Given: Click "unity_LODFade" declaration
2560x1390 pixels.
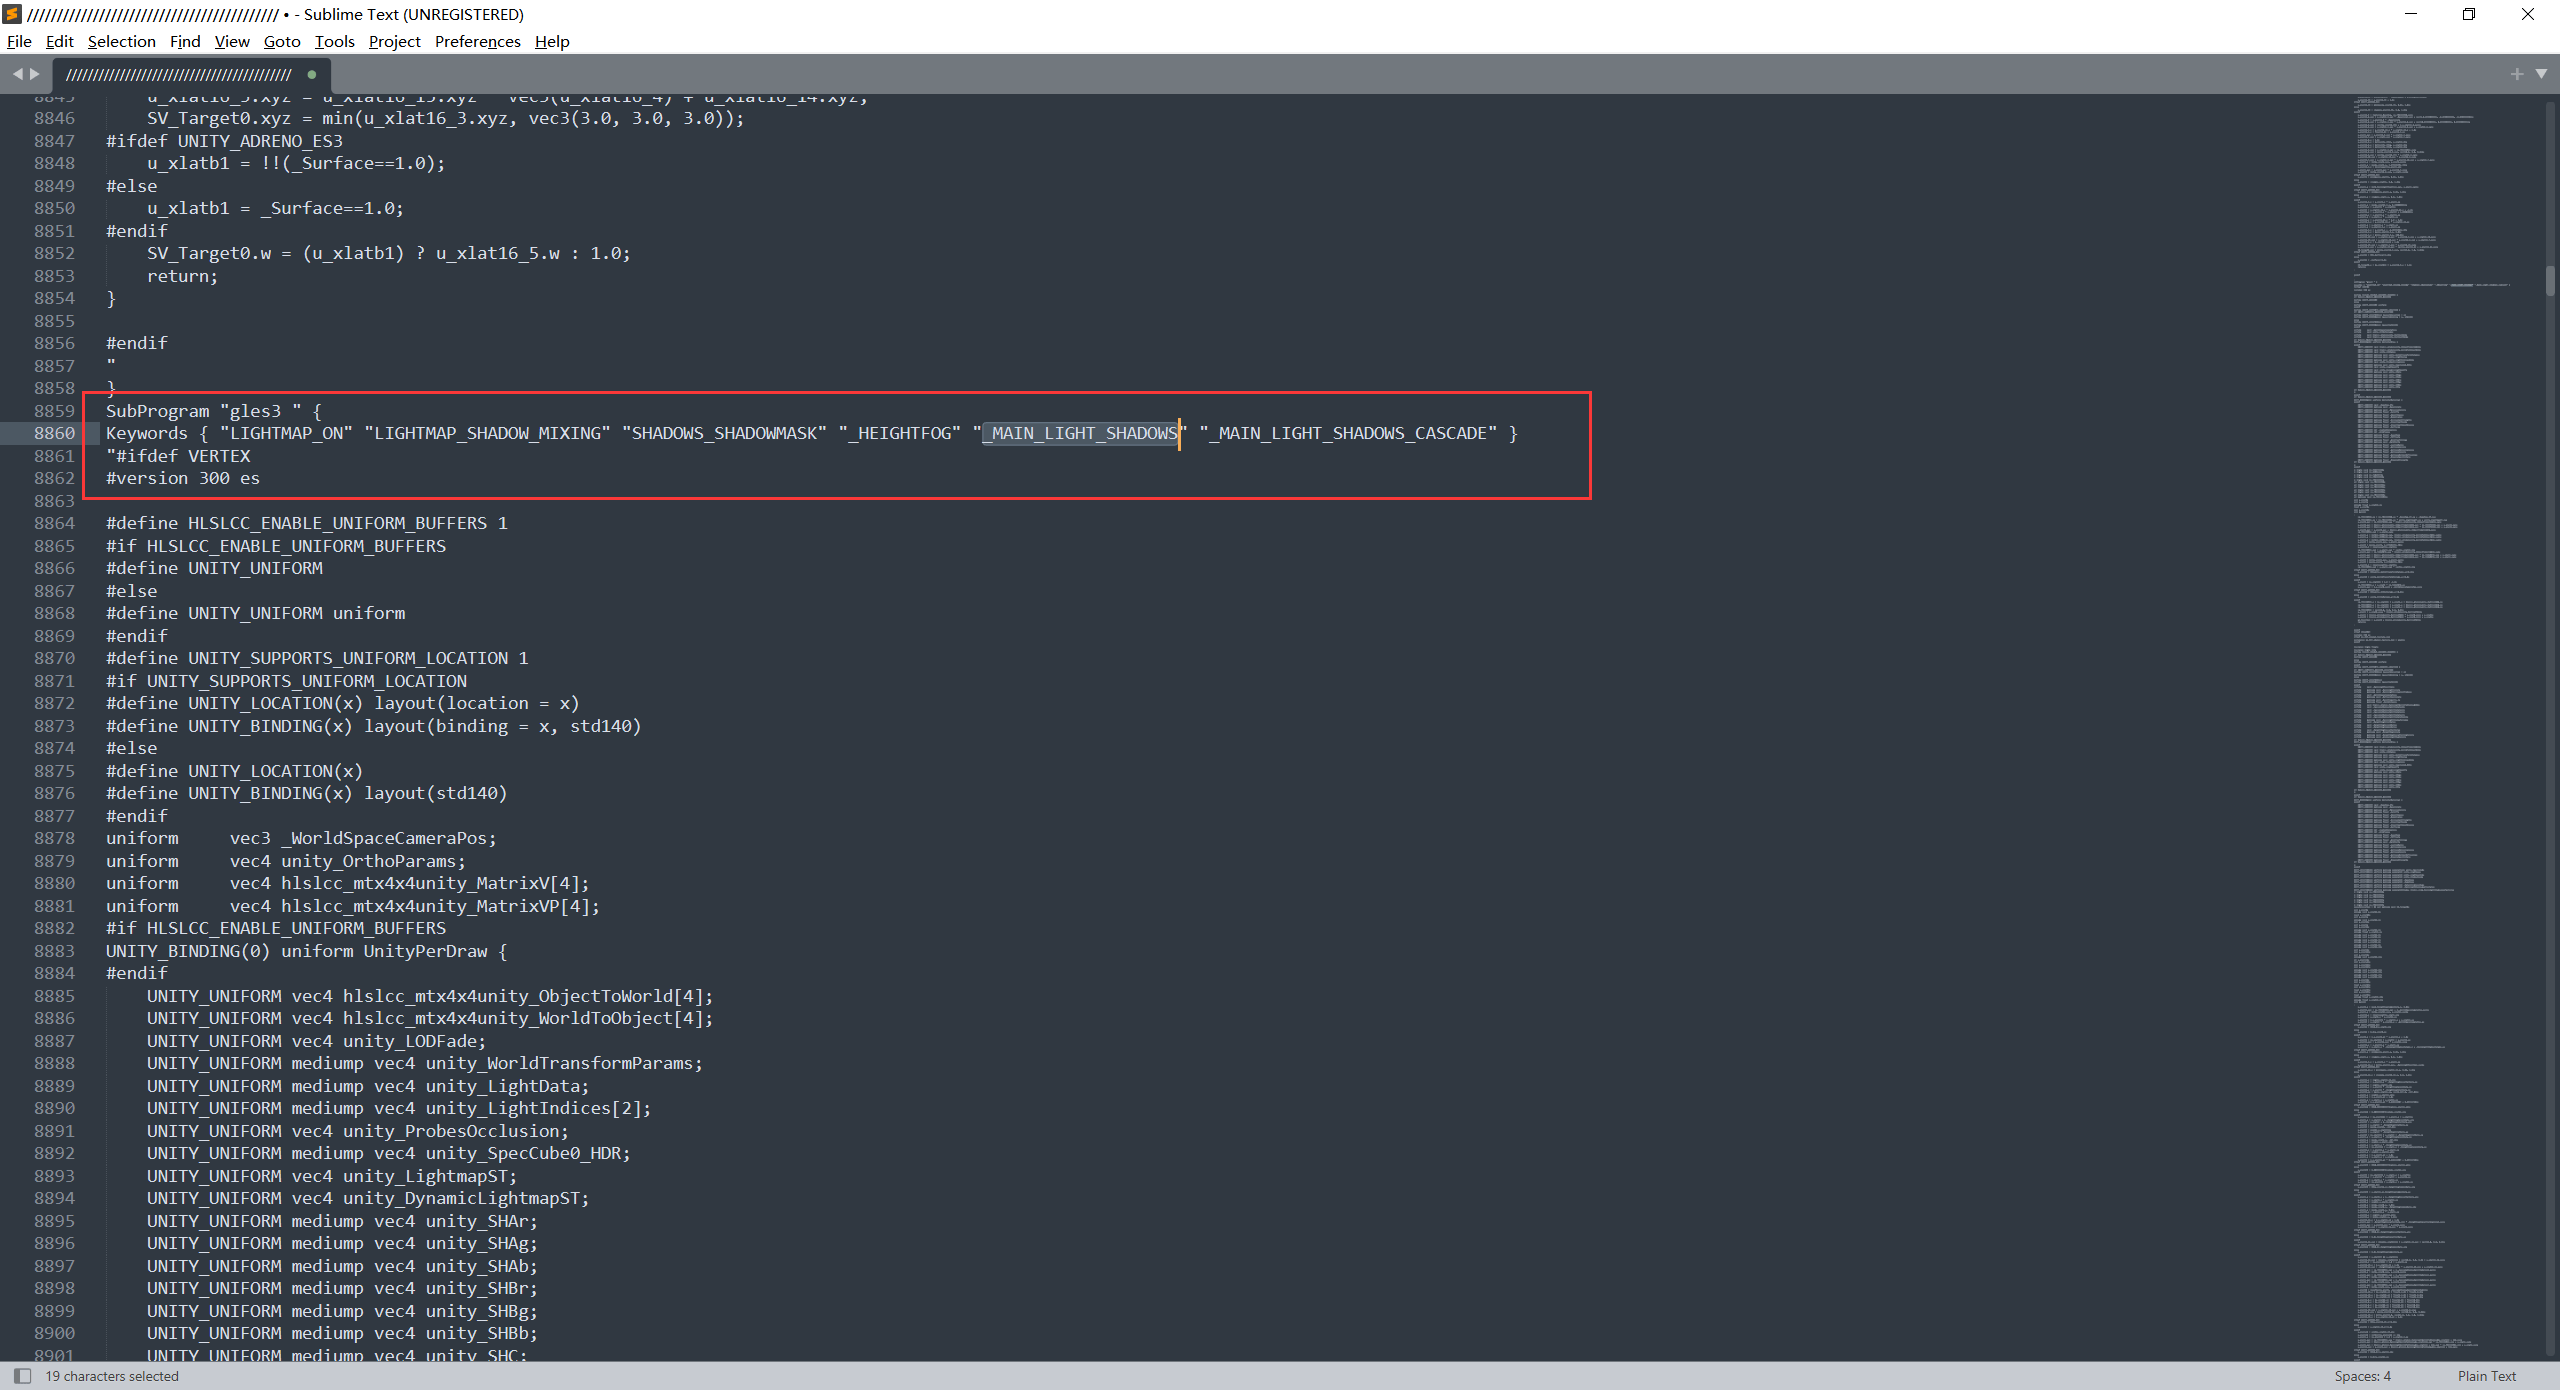Looking at the screenshot, I should [317, 1041].
